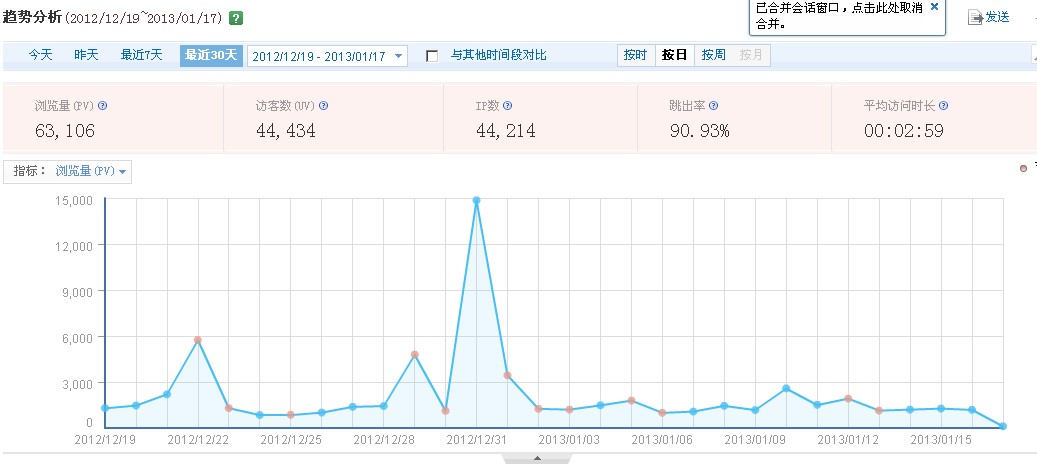Click the 发送 send icon
Viewport: 1037px width, 466px height.
[x=976, y=17]
